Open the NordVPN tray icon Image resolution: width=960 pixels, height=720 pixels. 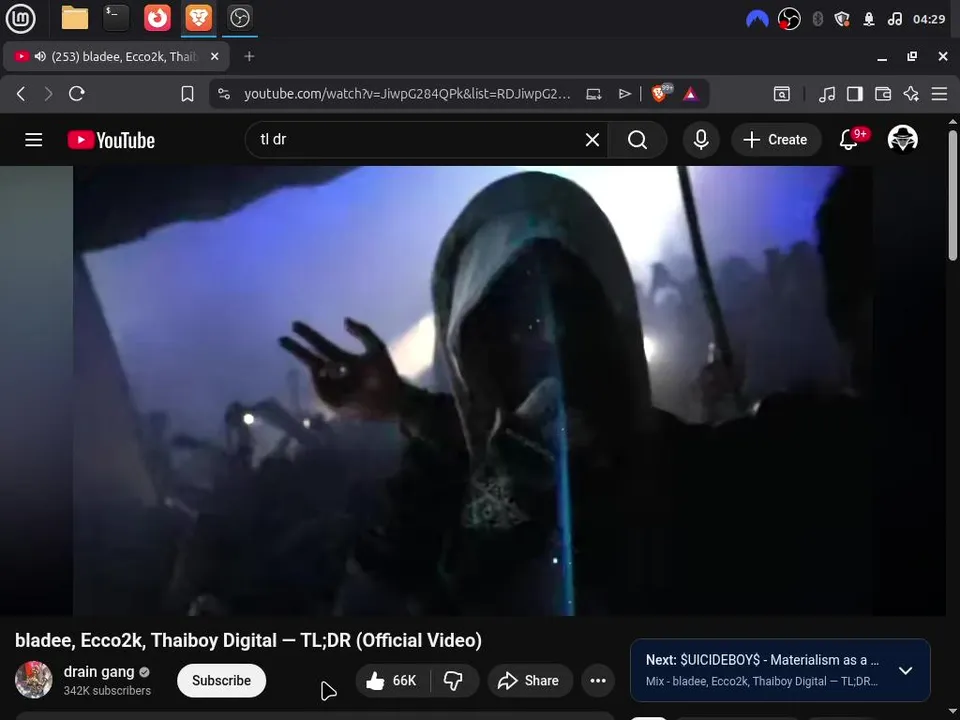point(757,19)
